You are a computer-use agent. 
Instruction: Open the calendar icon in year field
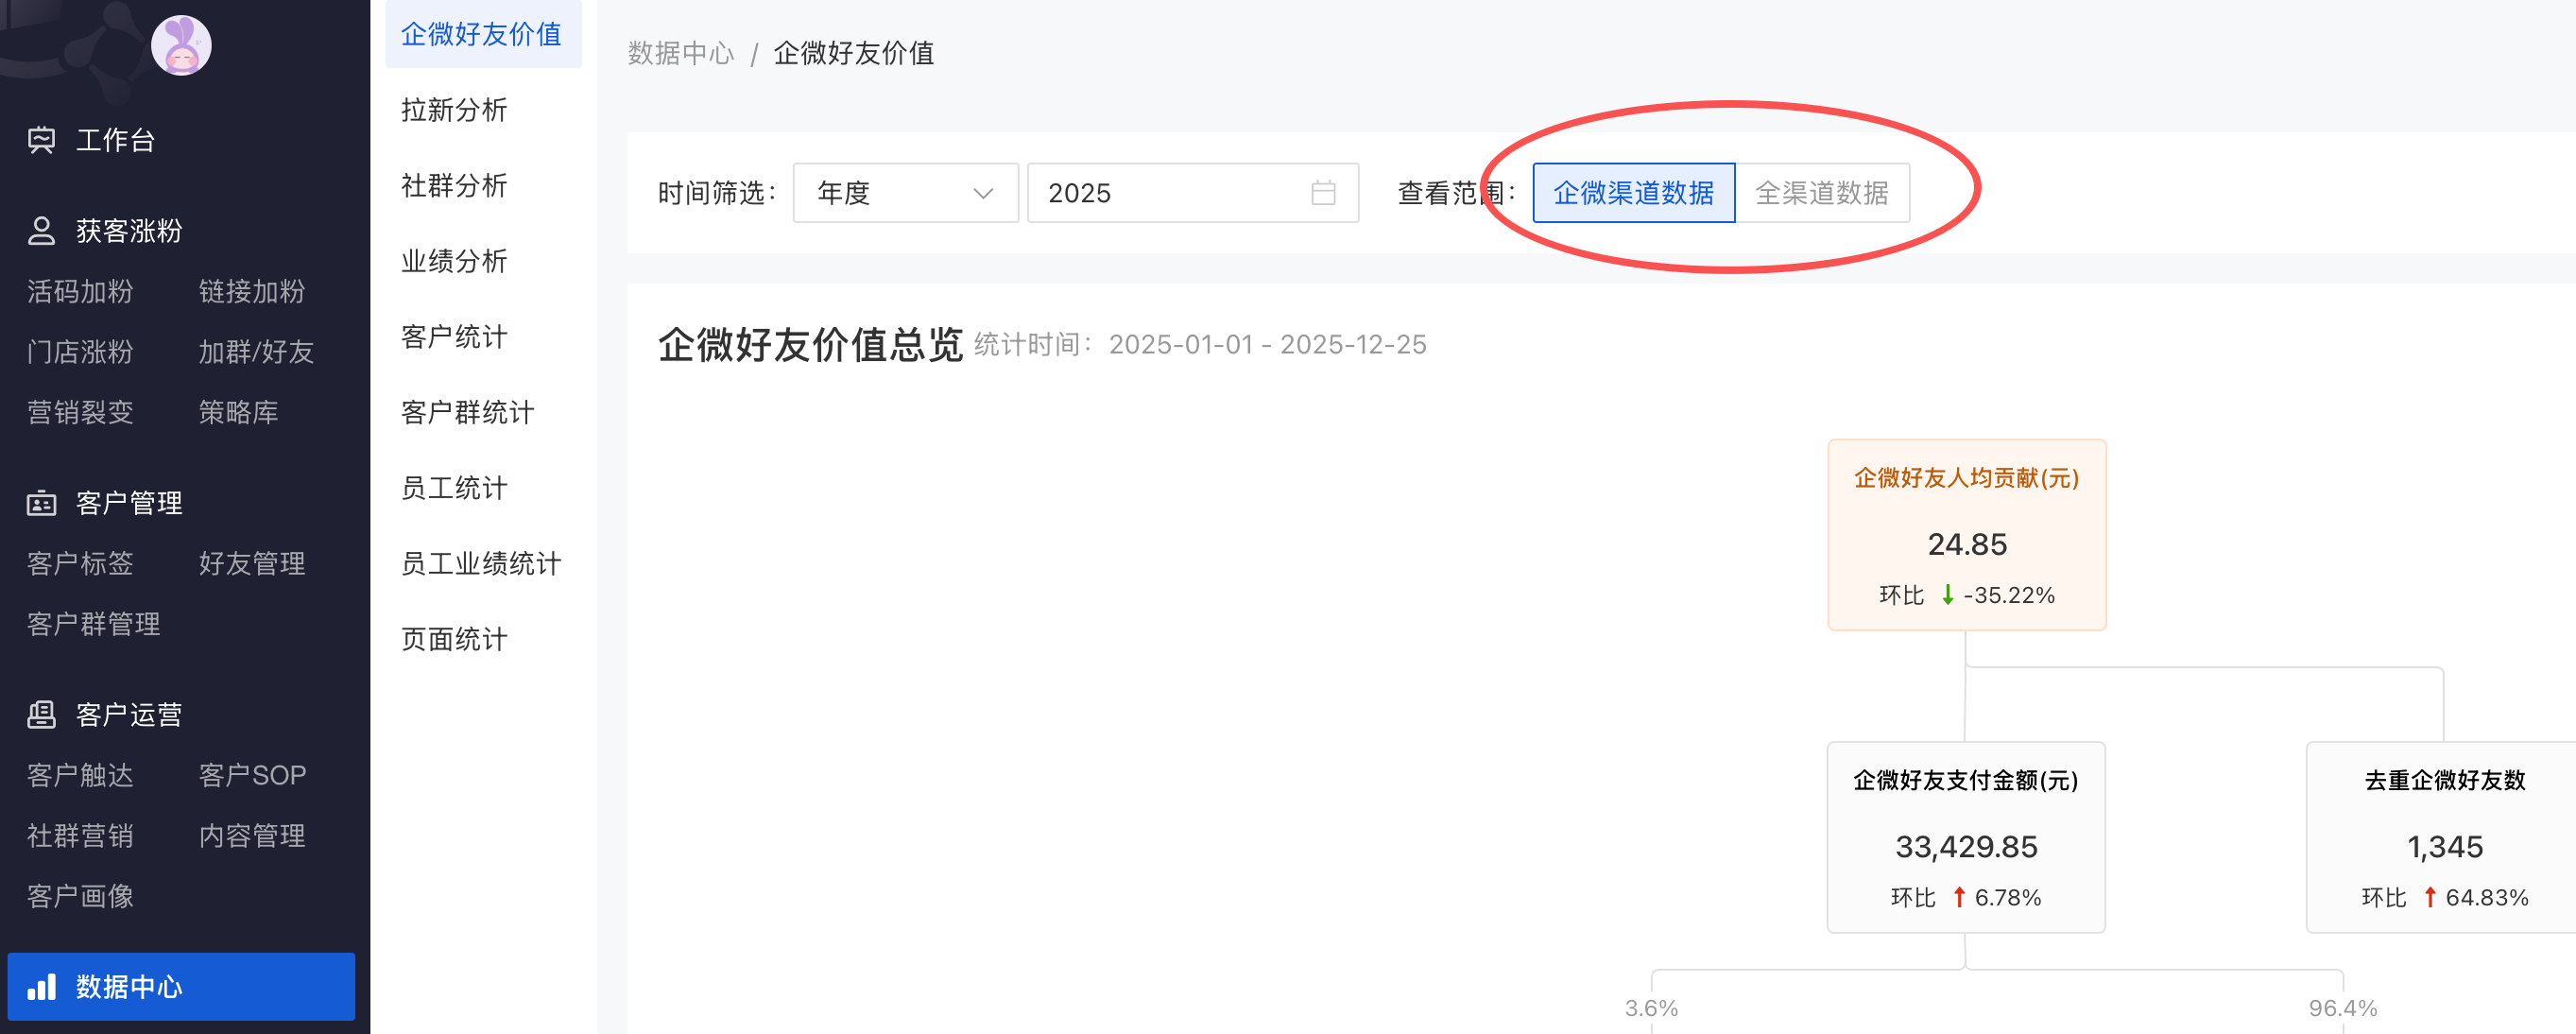(x=1323, y=193)
